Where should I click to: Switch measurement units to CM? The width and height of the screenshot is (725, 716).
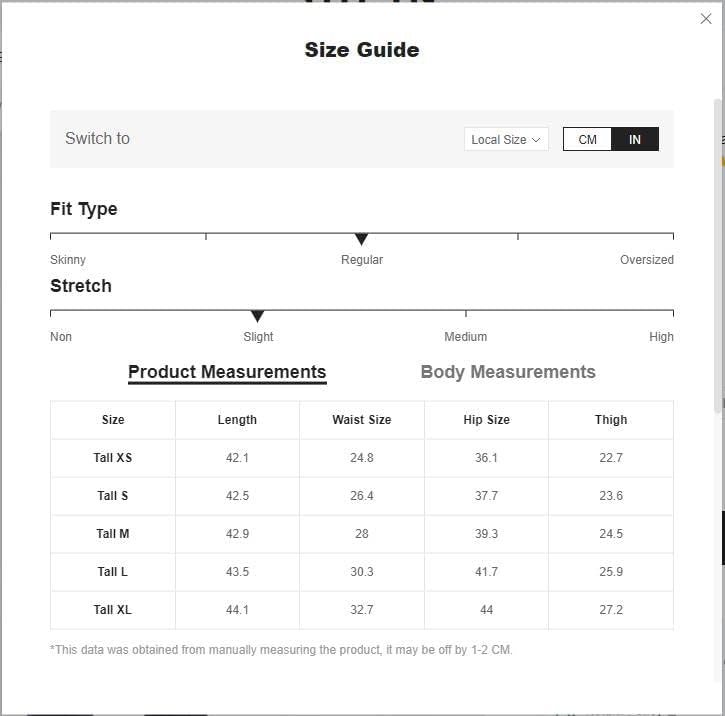587,140
